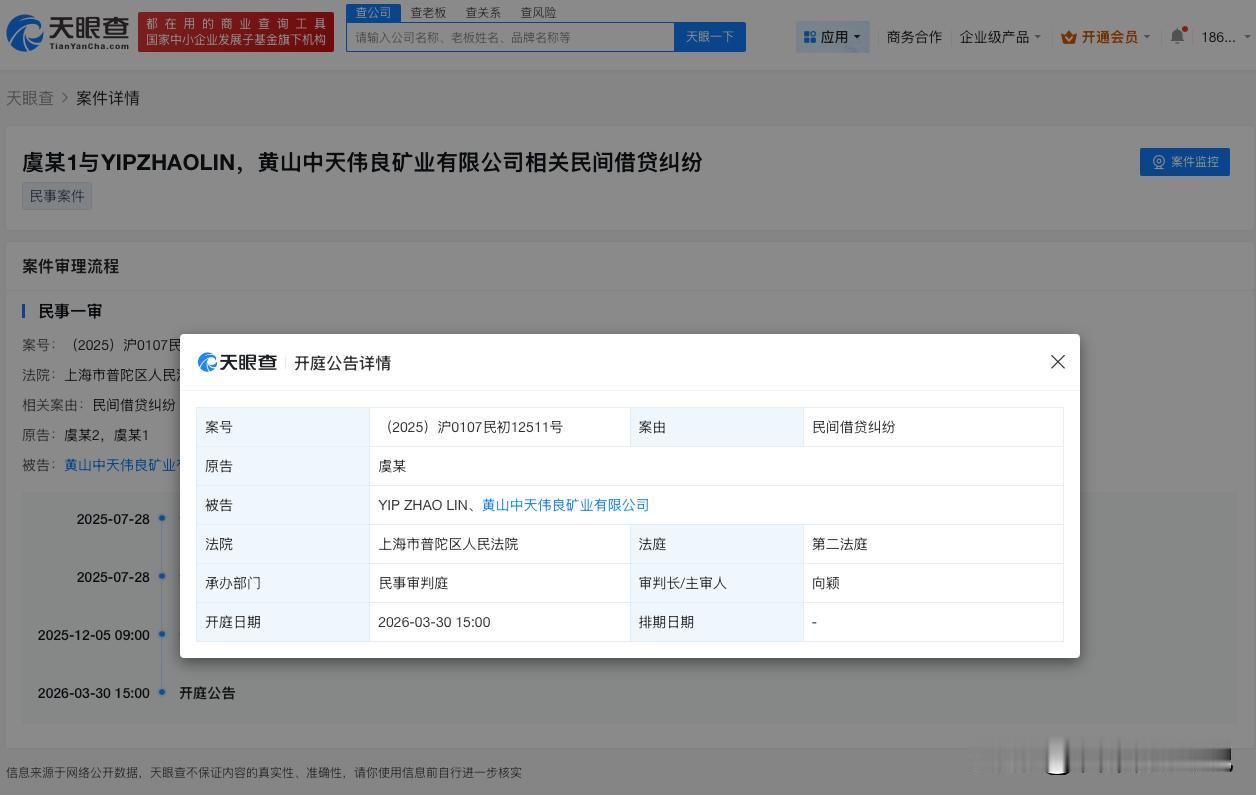The height and width of the screenshot is (795, 1256).
Task: Open the 开通会员 membership dropdown
Action: (1106, 36)
